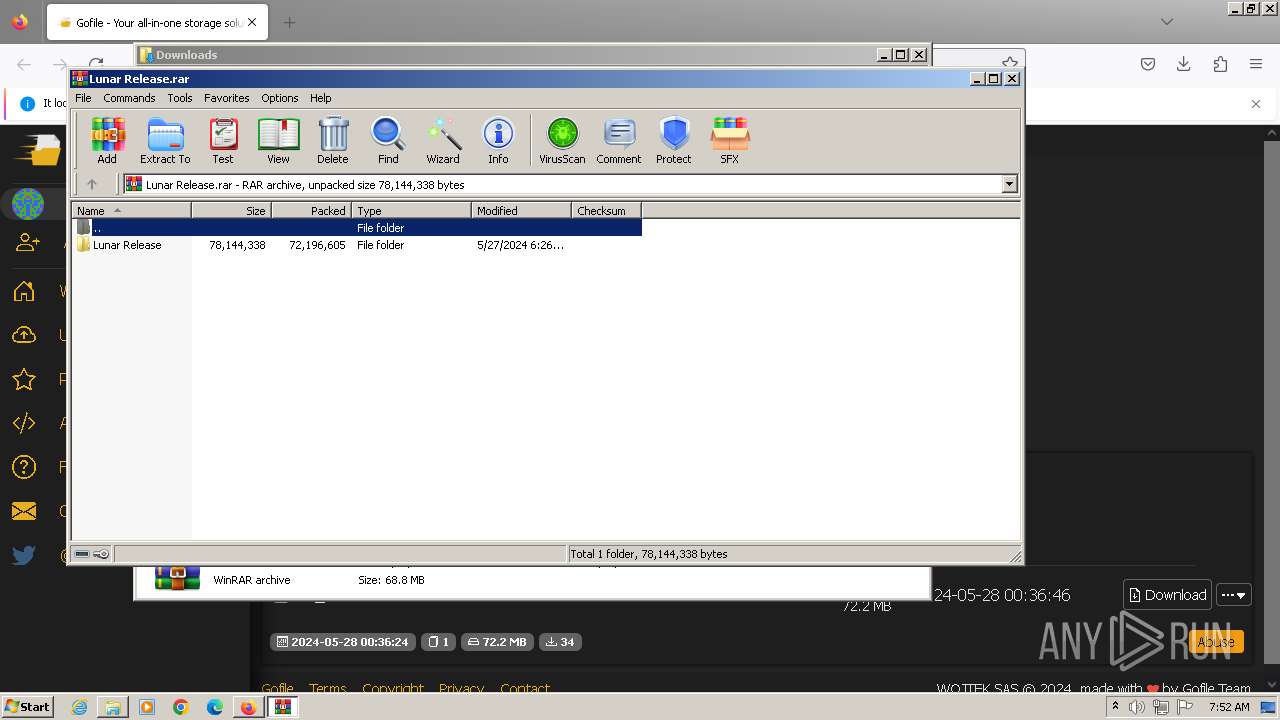Create SFX archive with SFX icon

tap(730, 141)
